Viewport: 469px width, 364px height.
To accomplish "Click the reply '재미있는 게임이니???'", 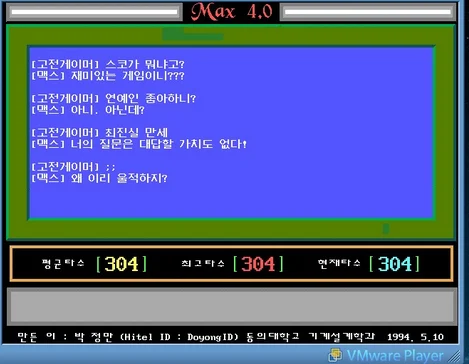I will pyautogui.click(x=127, y=76).
